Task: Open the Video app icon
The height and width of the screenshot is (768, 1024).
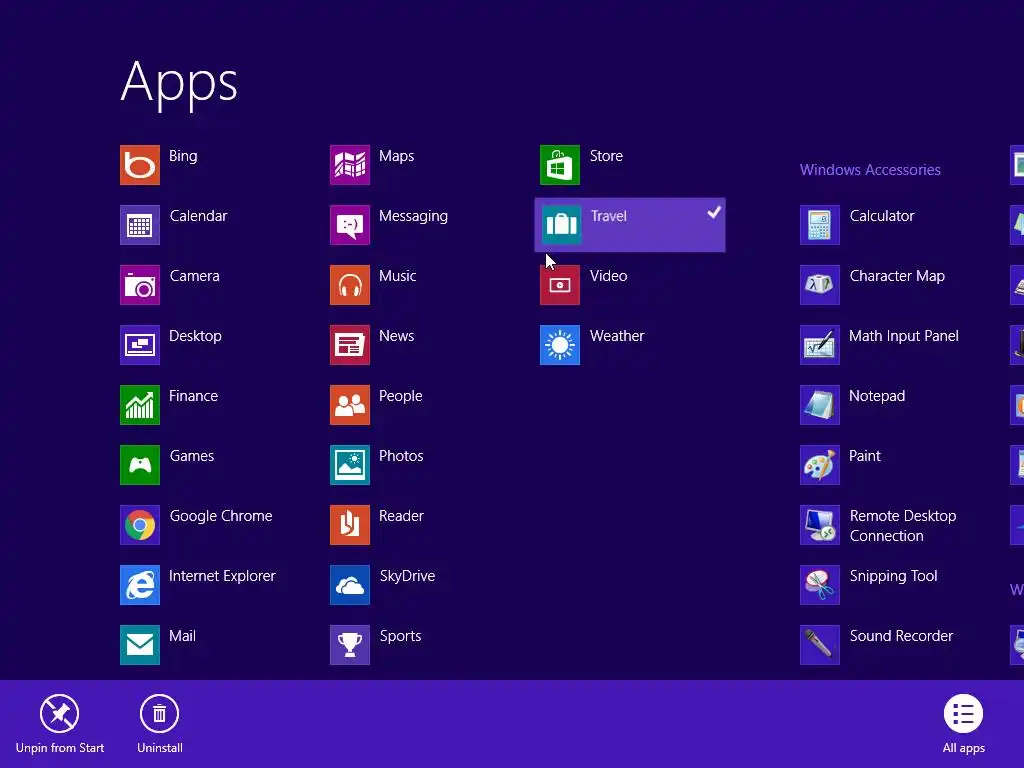Action: (x=560, y=285)
